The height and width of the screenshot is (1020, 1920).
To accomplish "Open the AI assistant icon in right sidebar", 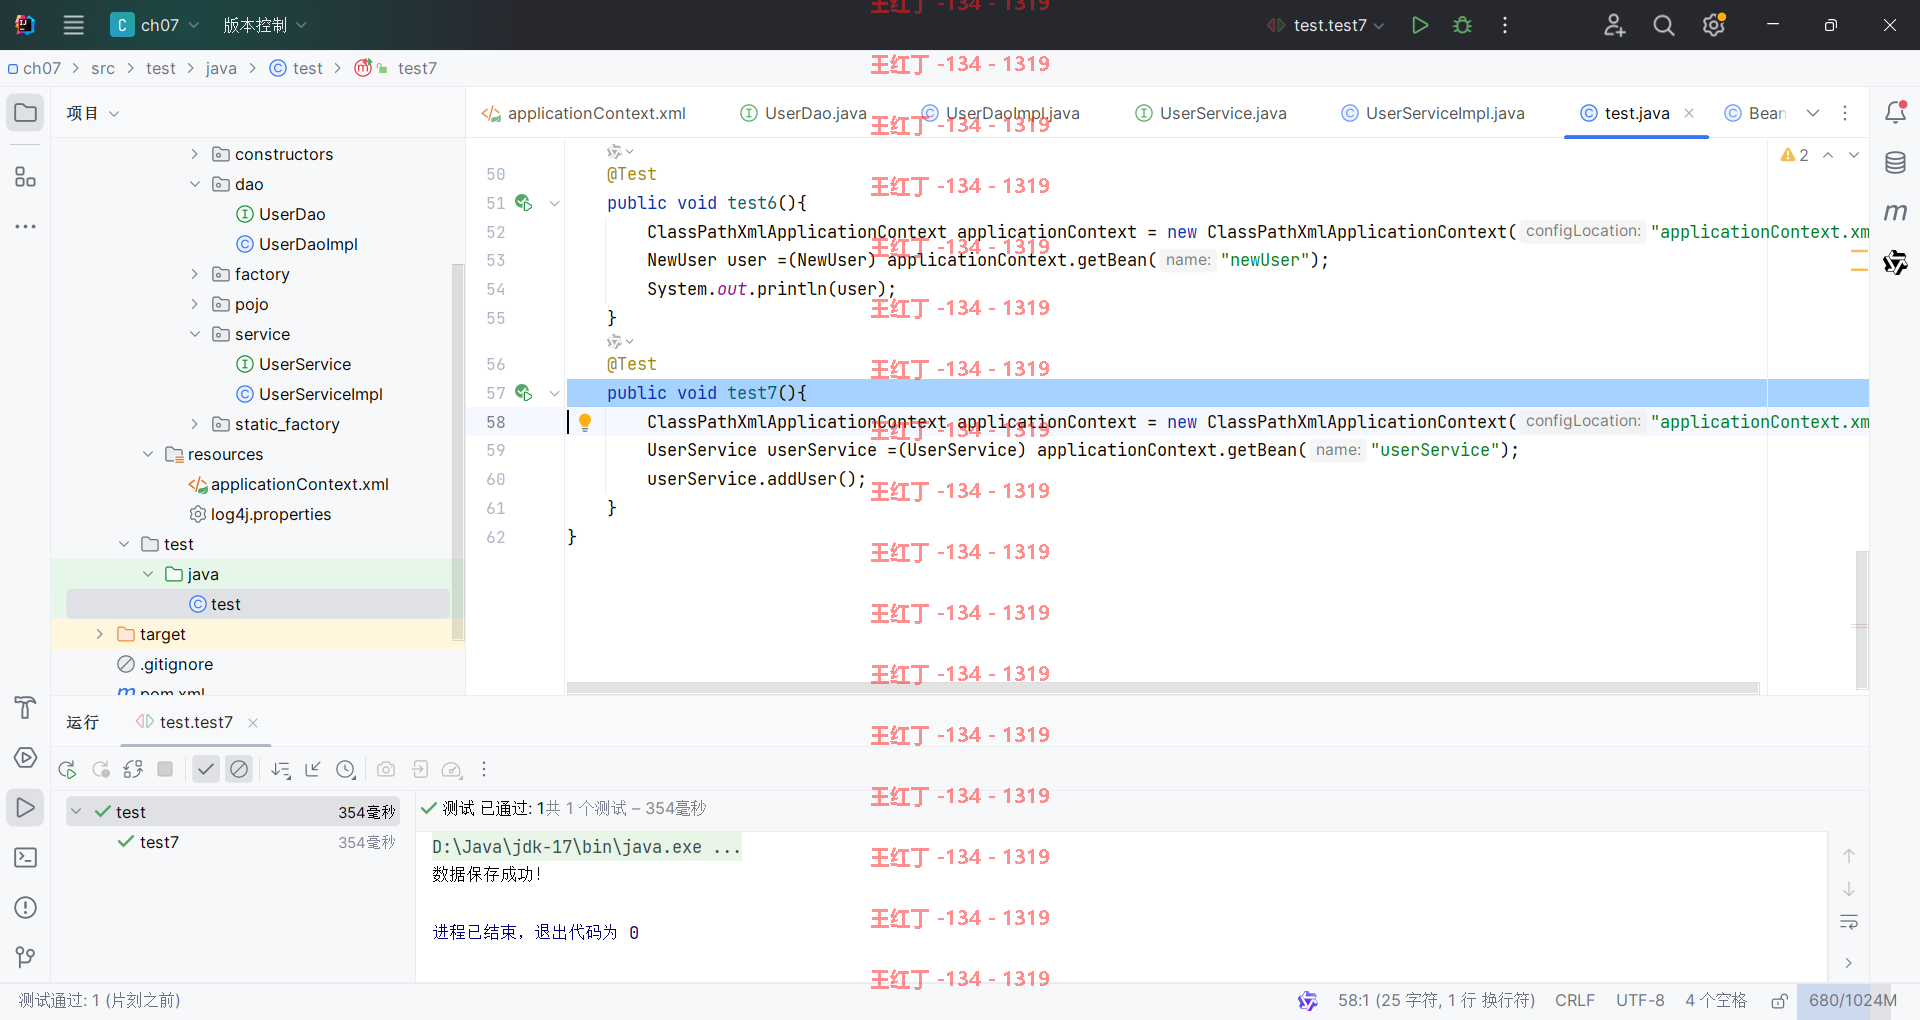I will [x=1895, y=263].
